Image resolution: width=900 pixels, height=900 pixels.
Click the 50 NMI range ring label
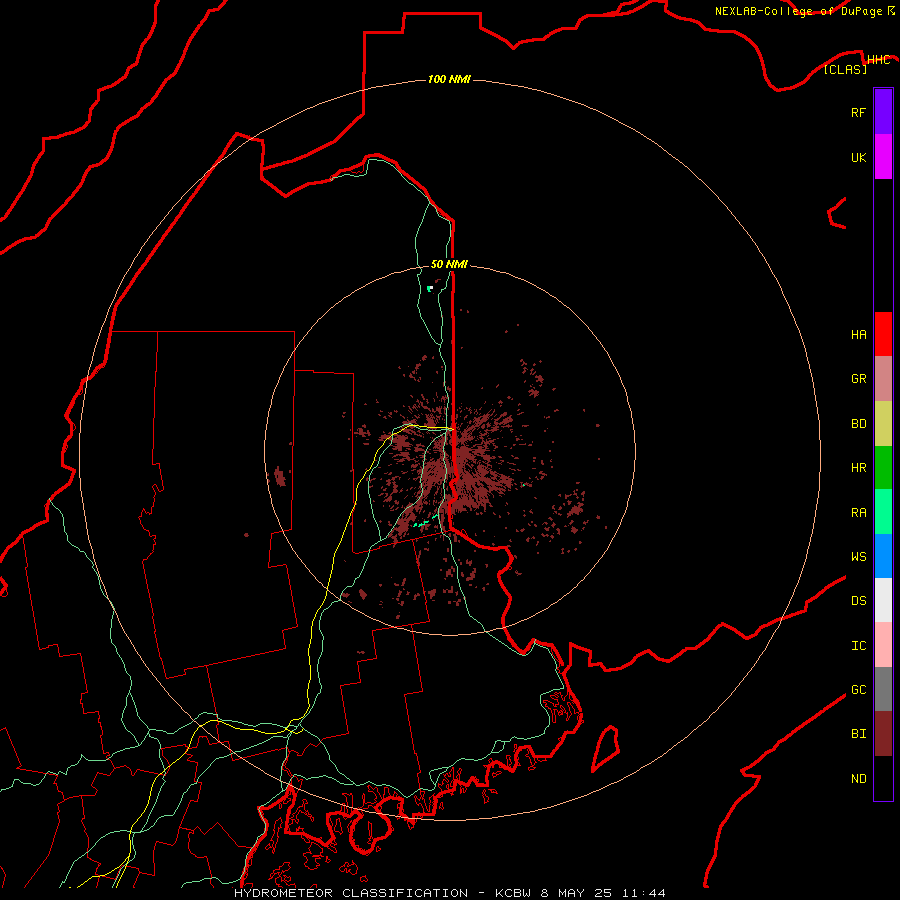tap(449, 264)
